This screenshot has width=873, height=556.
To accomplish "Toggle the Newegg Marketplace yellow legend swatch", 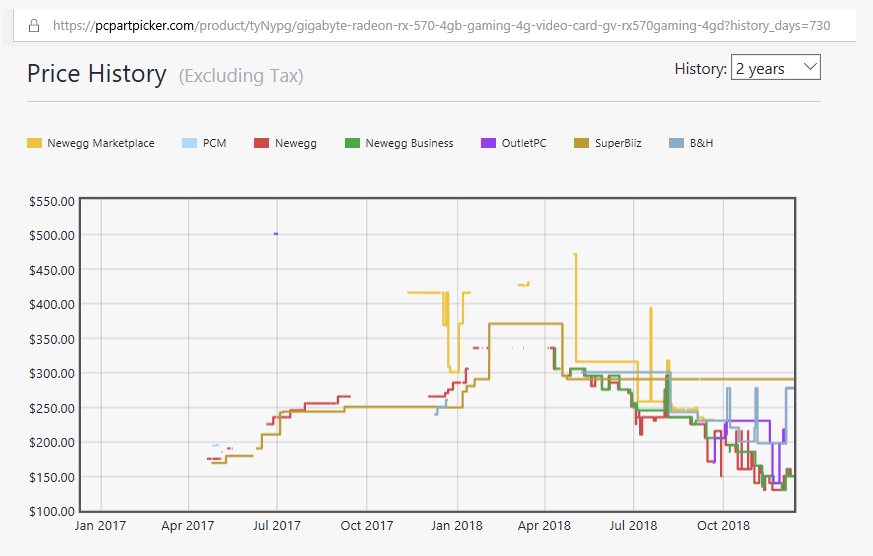I will click(x=35, y=143).
